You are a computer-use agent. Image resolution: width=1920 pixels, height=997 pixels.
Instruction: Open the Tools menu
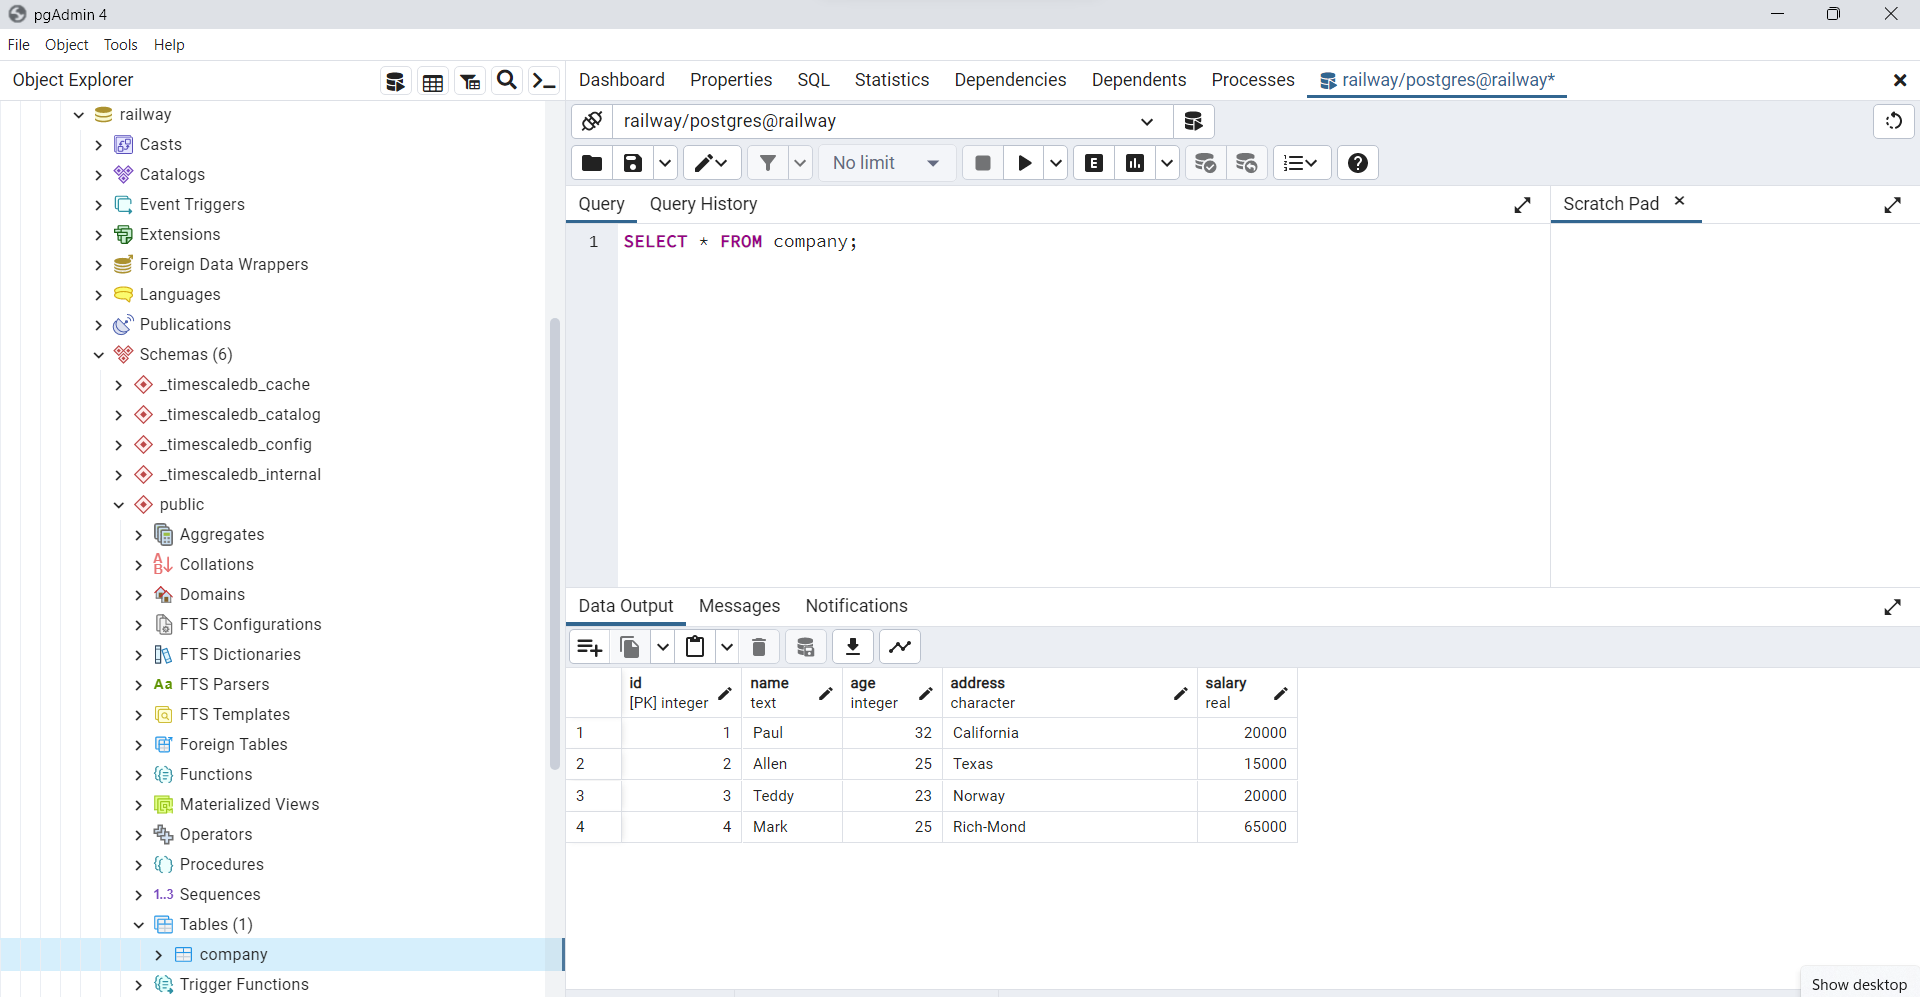120,45
